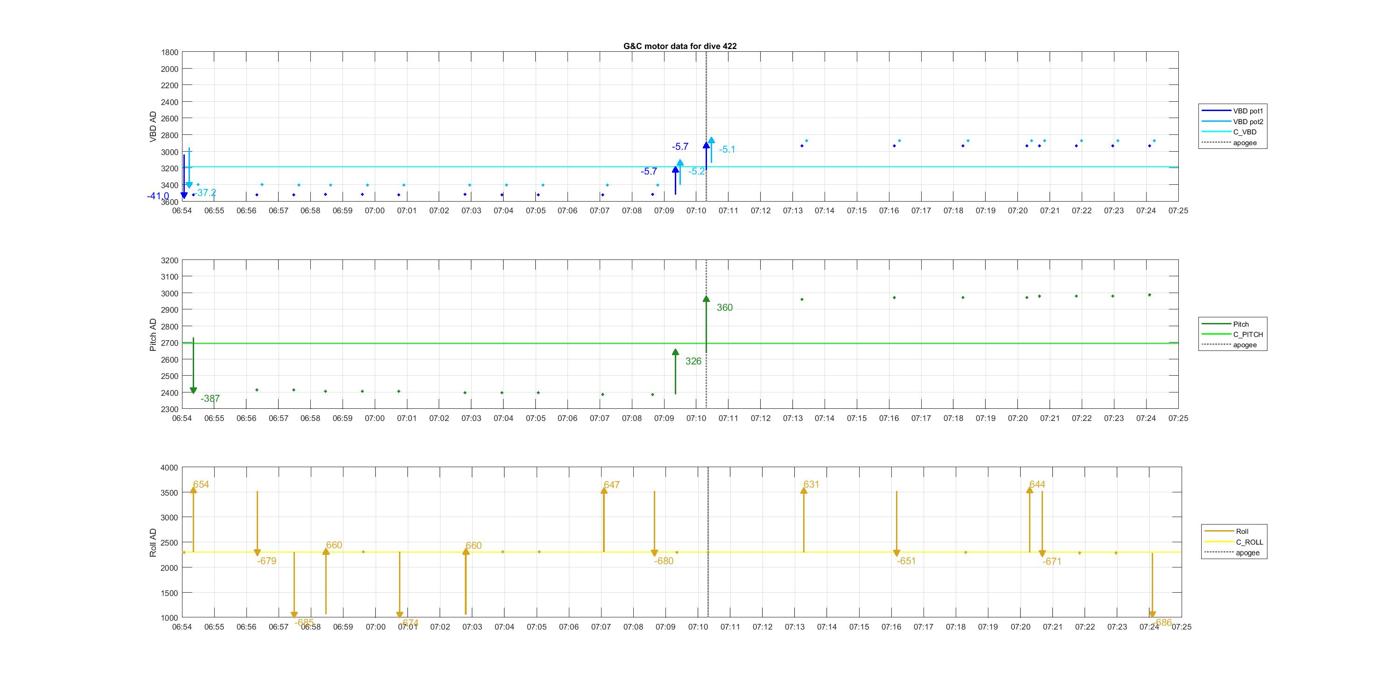Click the '631' roll data label
Screen dimensions: 1400x693
(811, 484)
